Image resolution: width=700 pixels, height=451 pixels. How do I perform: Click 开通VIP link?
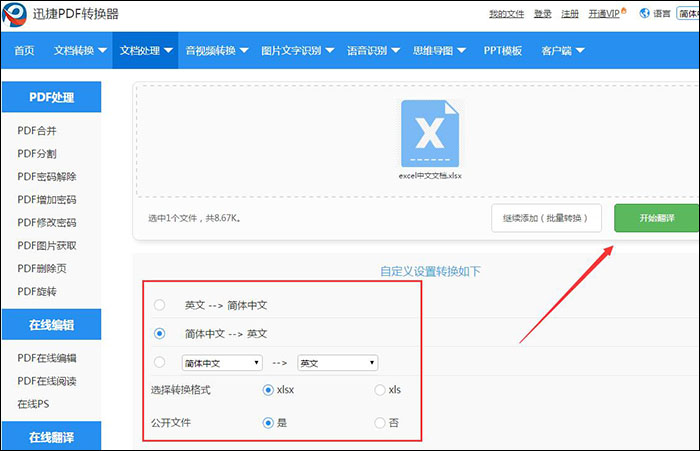click(x=604, y=14)
